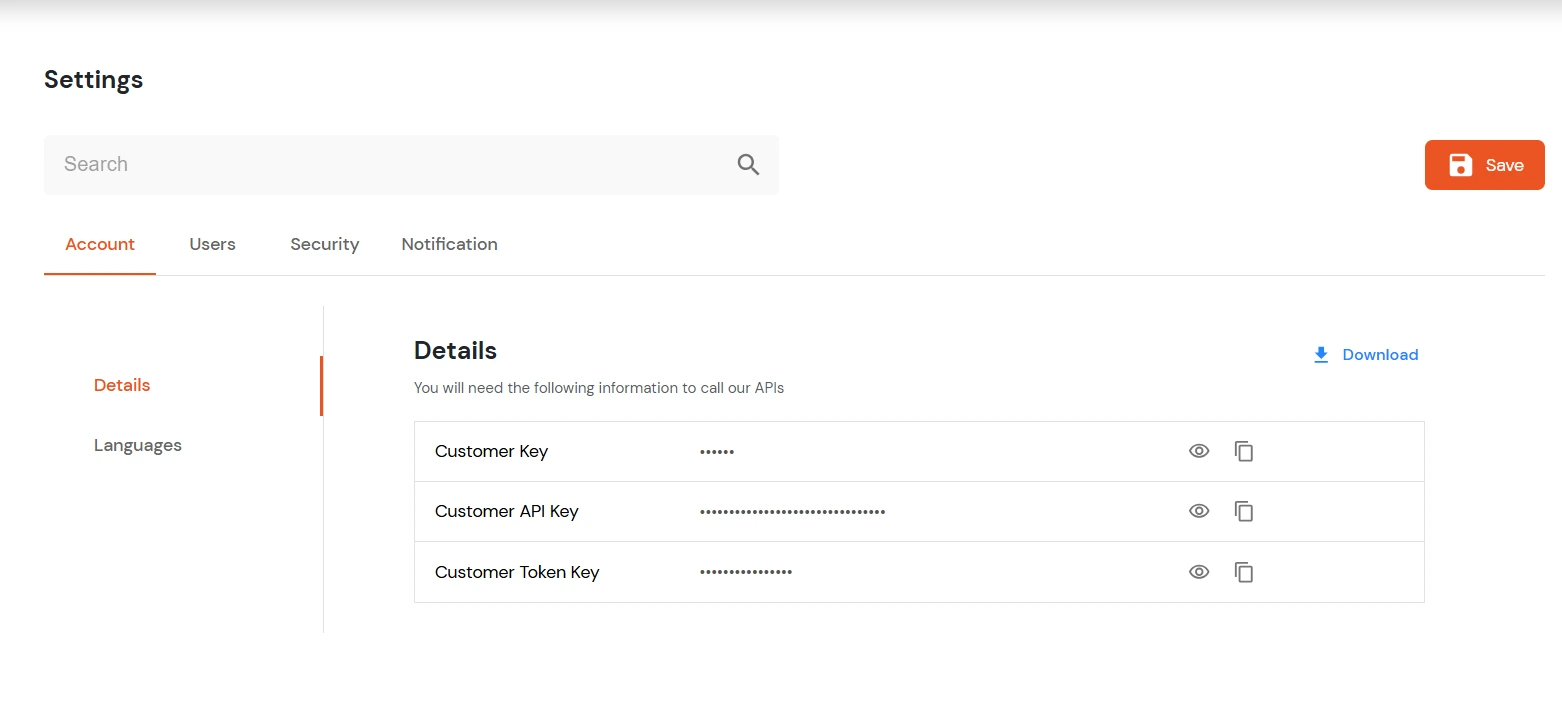Copy the Customer Key value
Screen dimensions: 1562x708
click(1243, 451)
